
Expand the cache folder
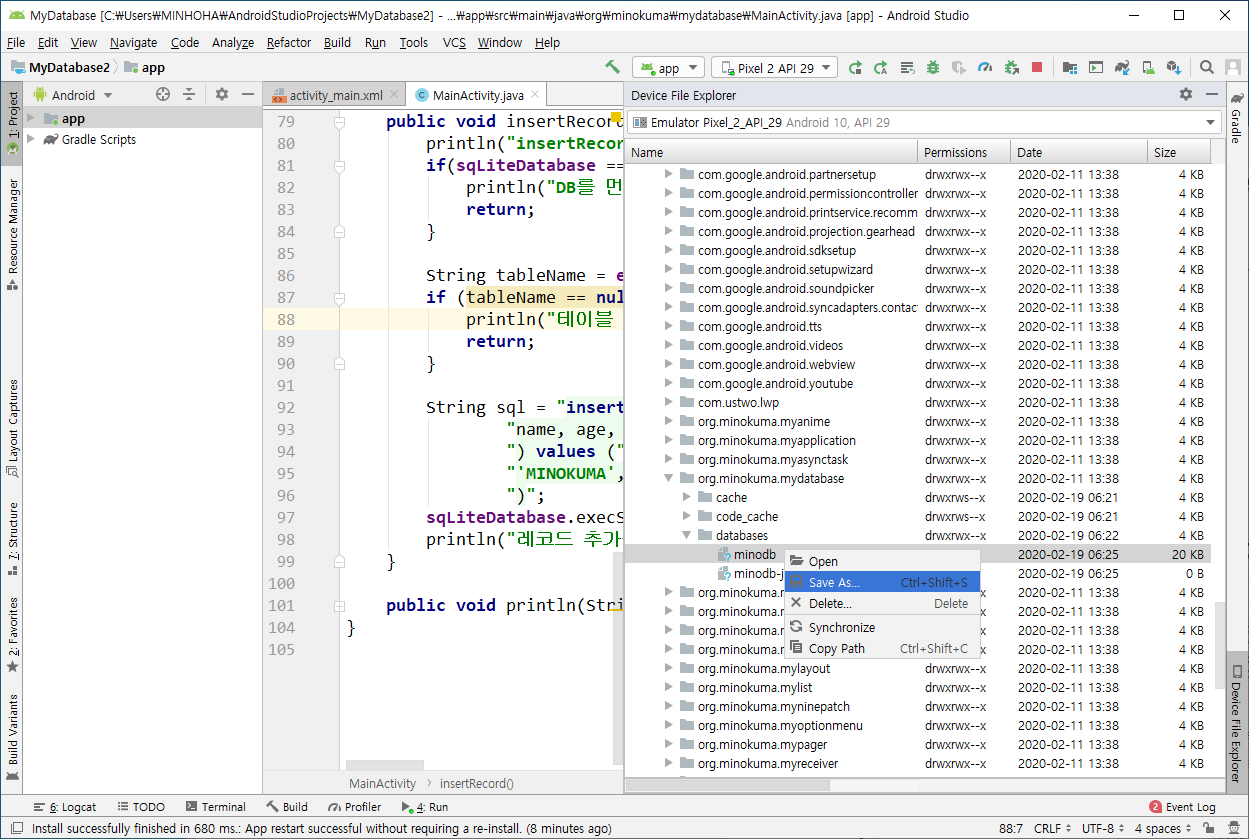pos(688,497)
